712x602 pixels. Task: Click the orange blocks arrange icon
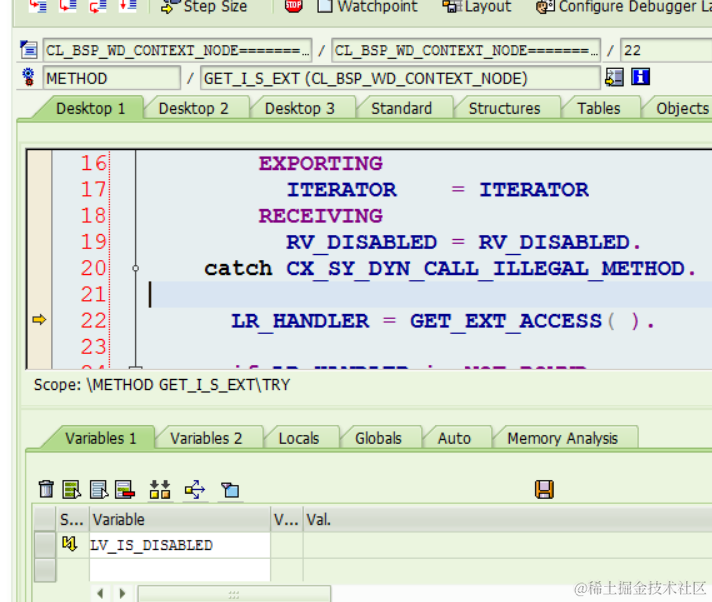pyautogui.click(x=160, y=489)
